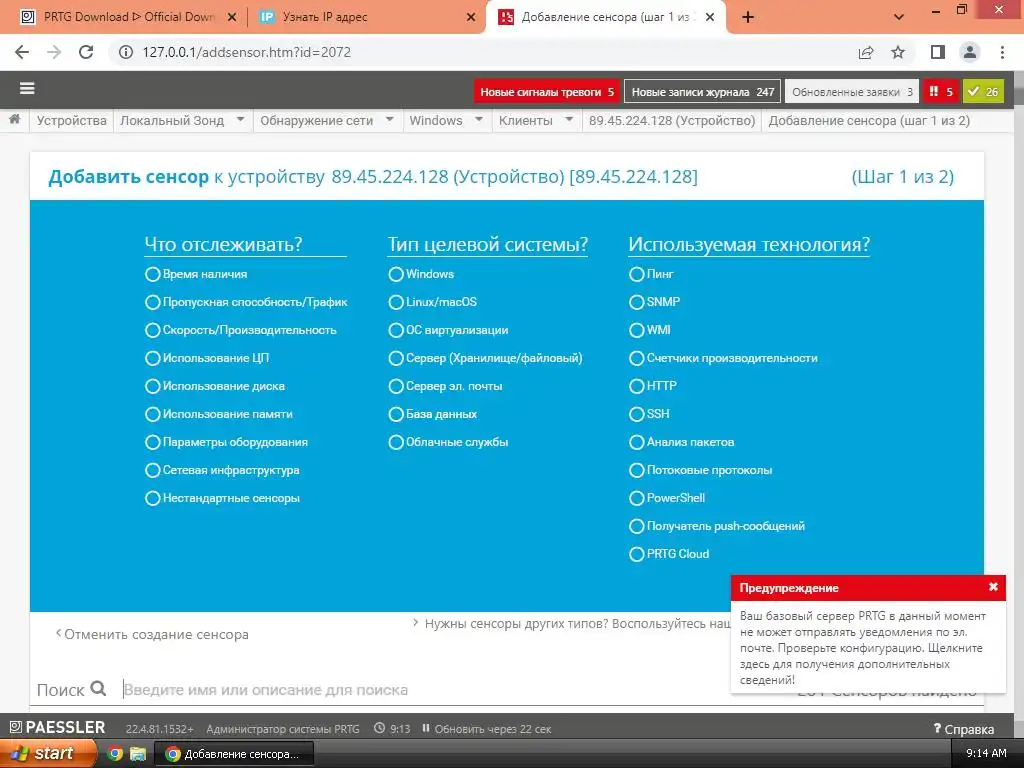The image size is (1024, 768).
Task: Open the browser side panel icon
Action: click(x=938, y=52)
